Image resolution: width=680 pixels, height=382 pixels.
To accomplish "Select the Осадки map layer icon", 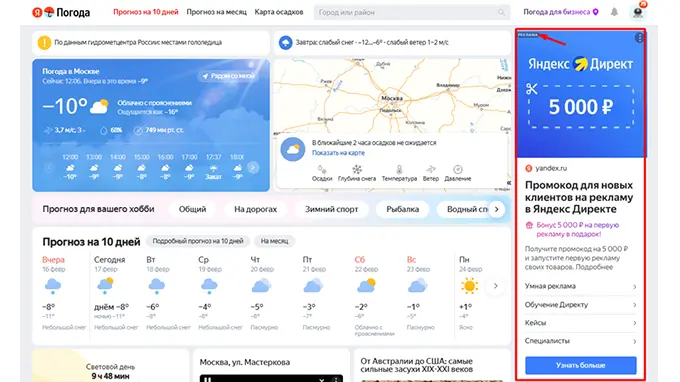I will pyautogui.click(x=322, y=169).
